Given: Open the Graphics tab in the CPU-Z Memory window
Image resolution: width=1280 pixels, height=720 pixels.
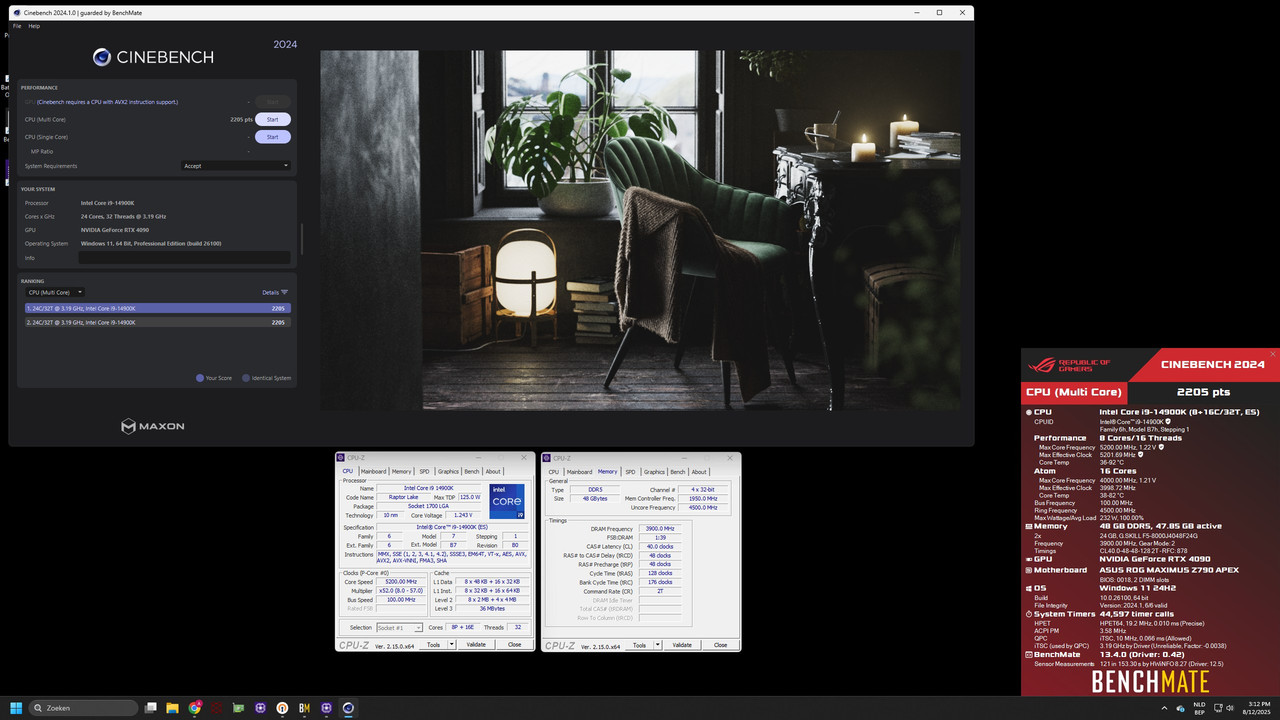Looking at the screenshot, I should pos(655,472).
